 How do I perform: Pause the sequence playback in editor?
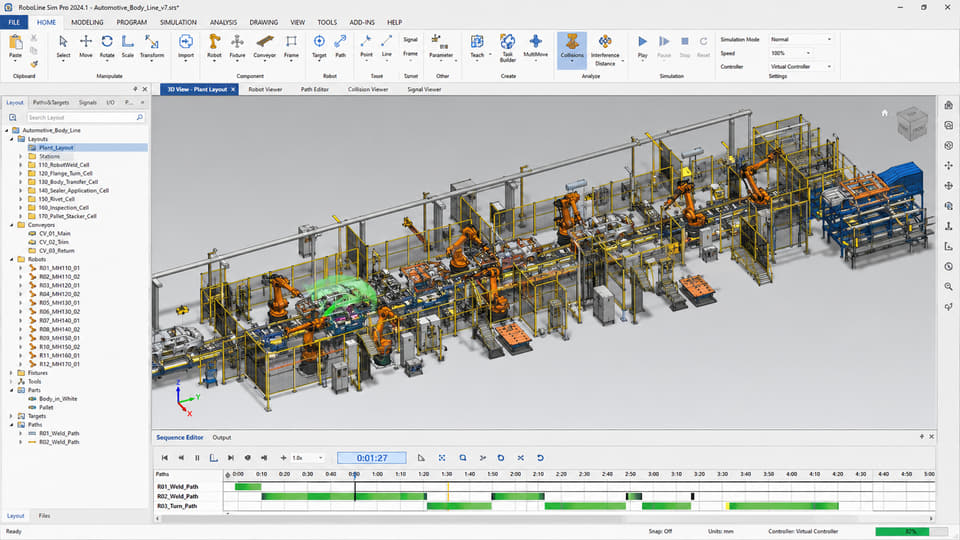tap(197, 458)
